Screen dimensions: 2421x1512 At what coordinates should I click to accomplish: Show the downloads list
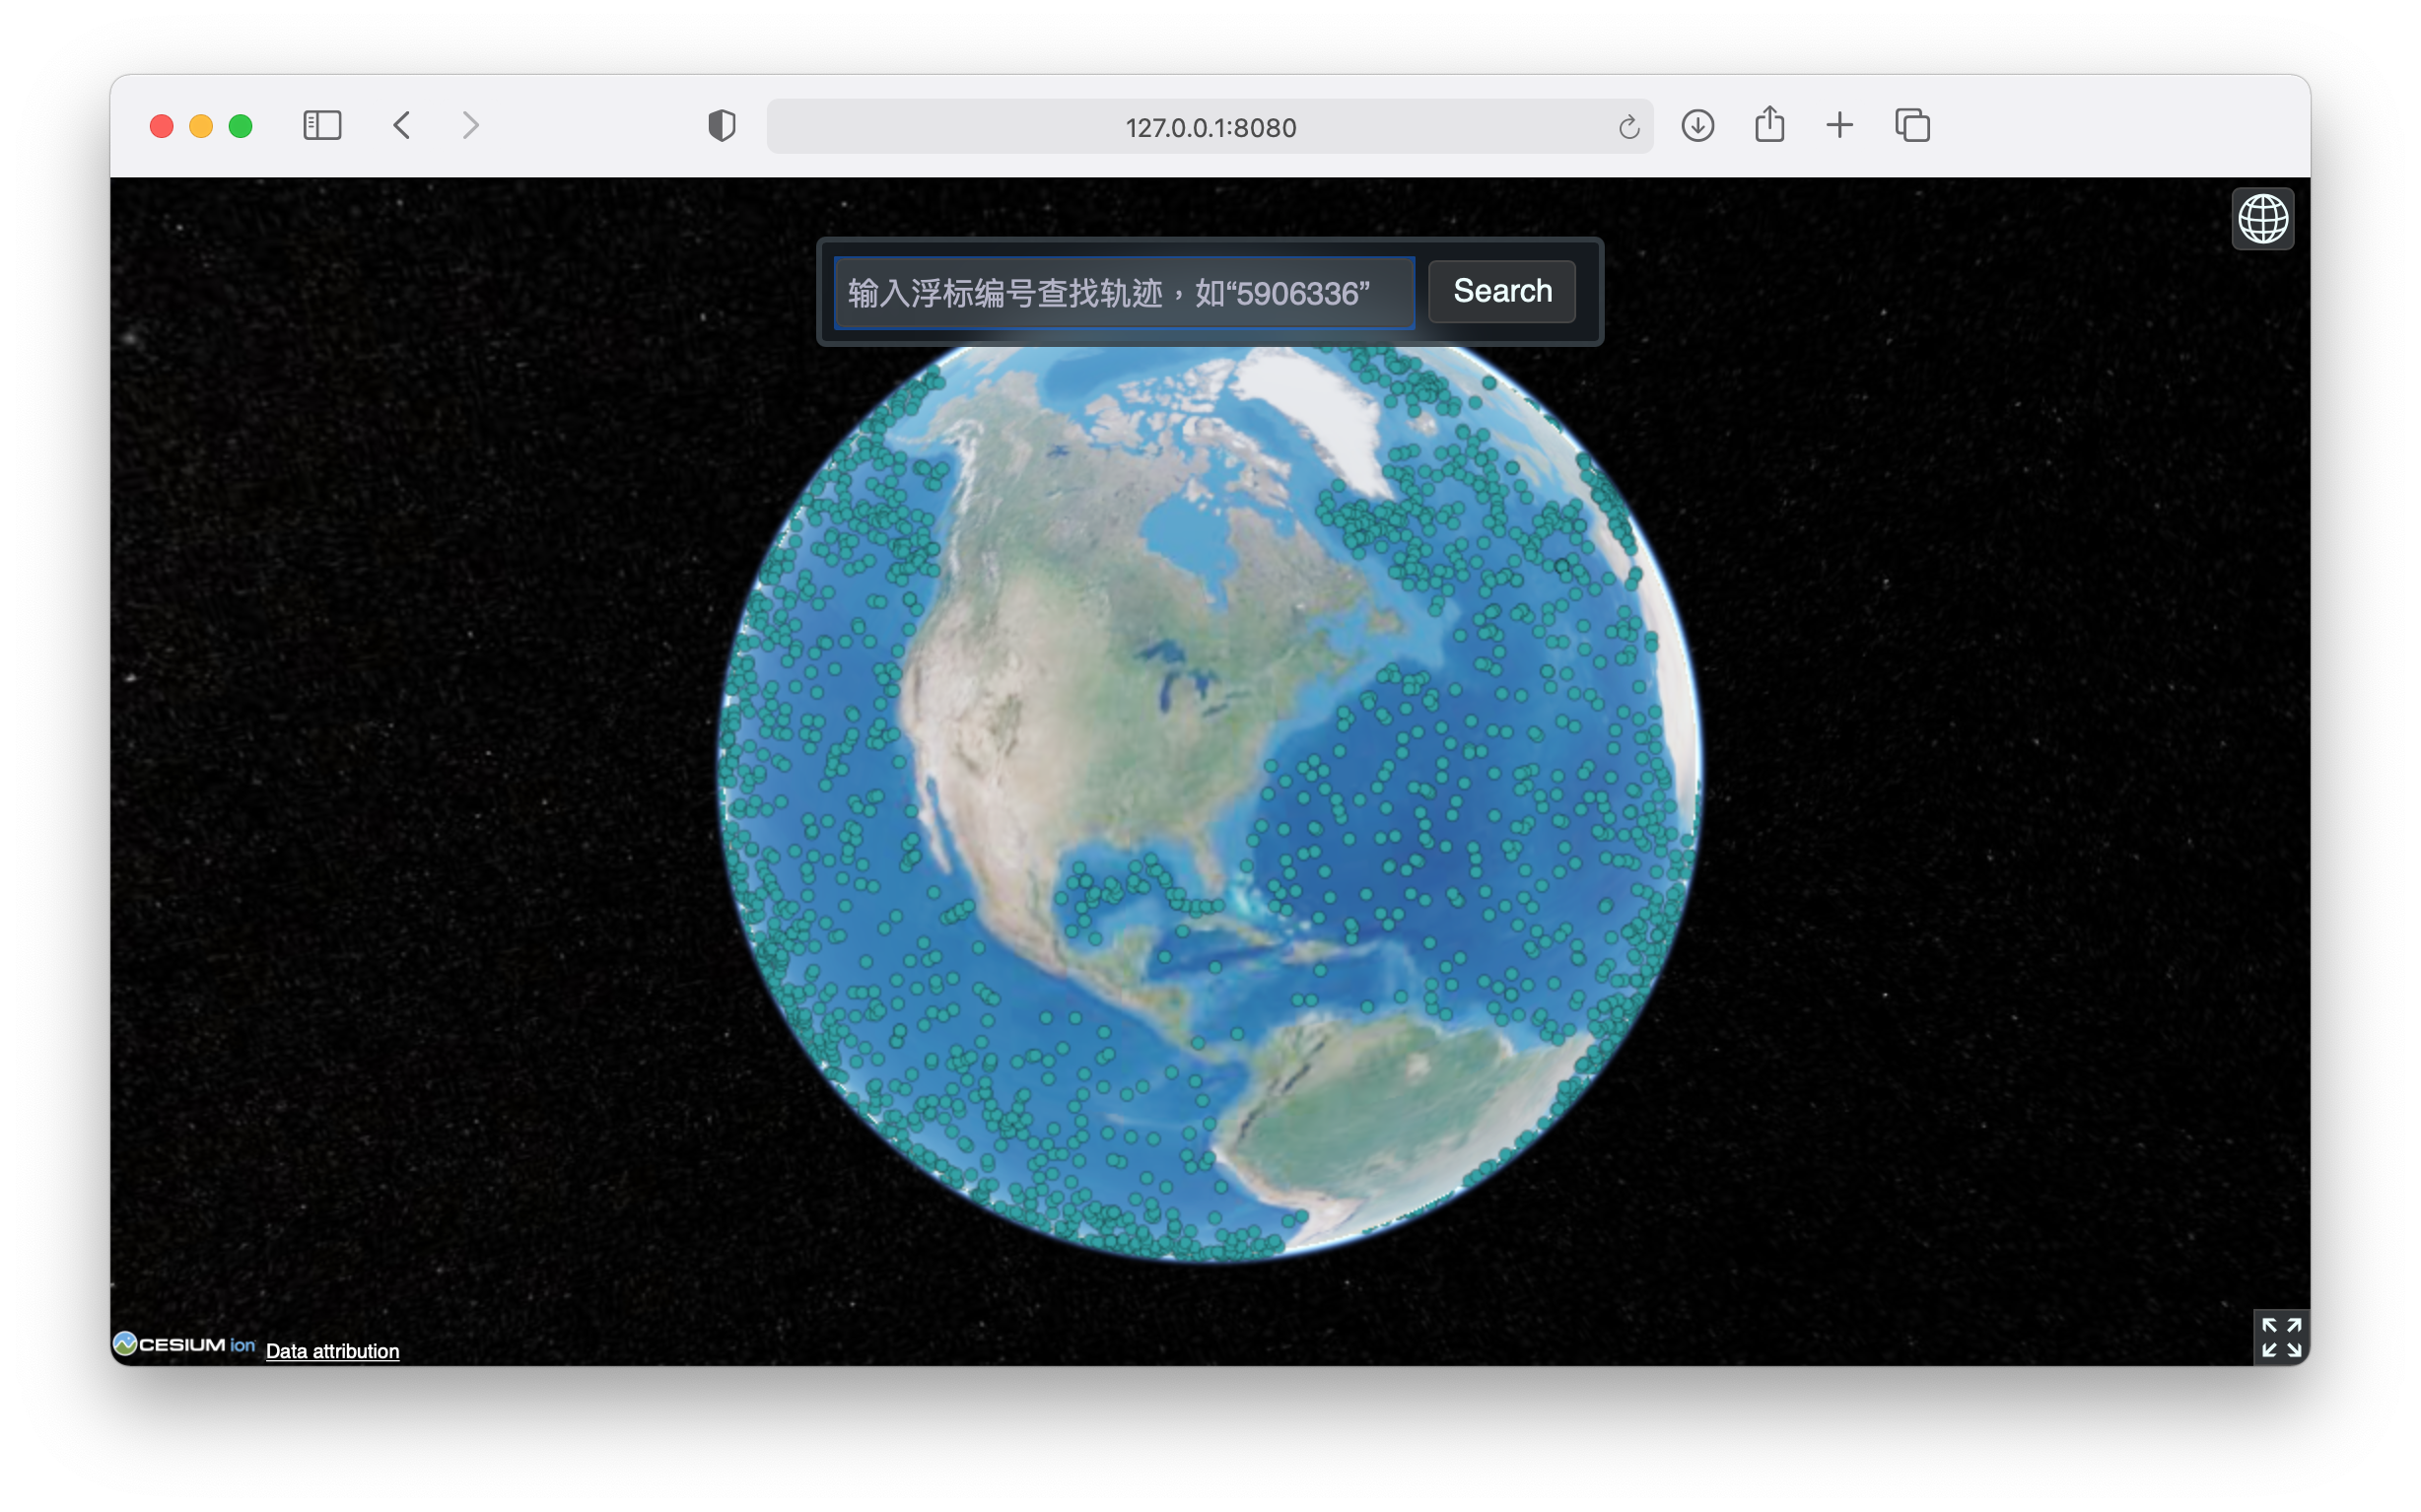[x=1697, y=126]
